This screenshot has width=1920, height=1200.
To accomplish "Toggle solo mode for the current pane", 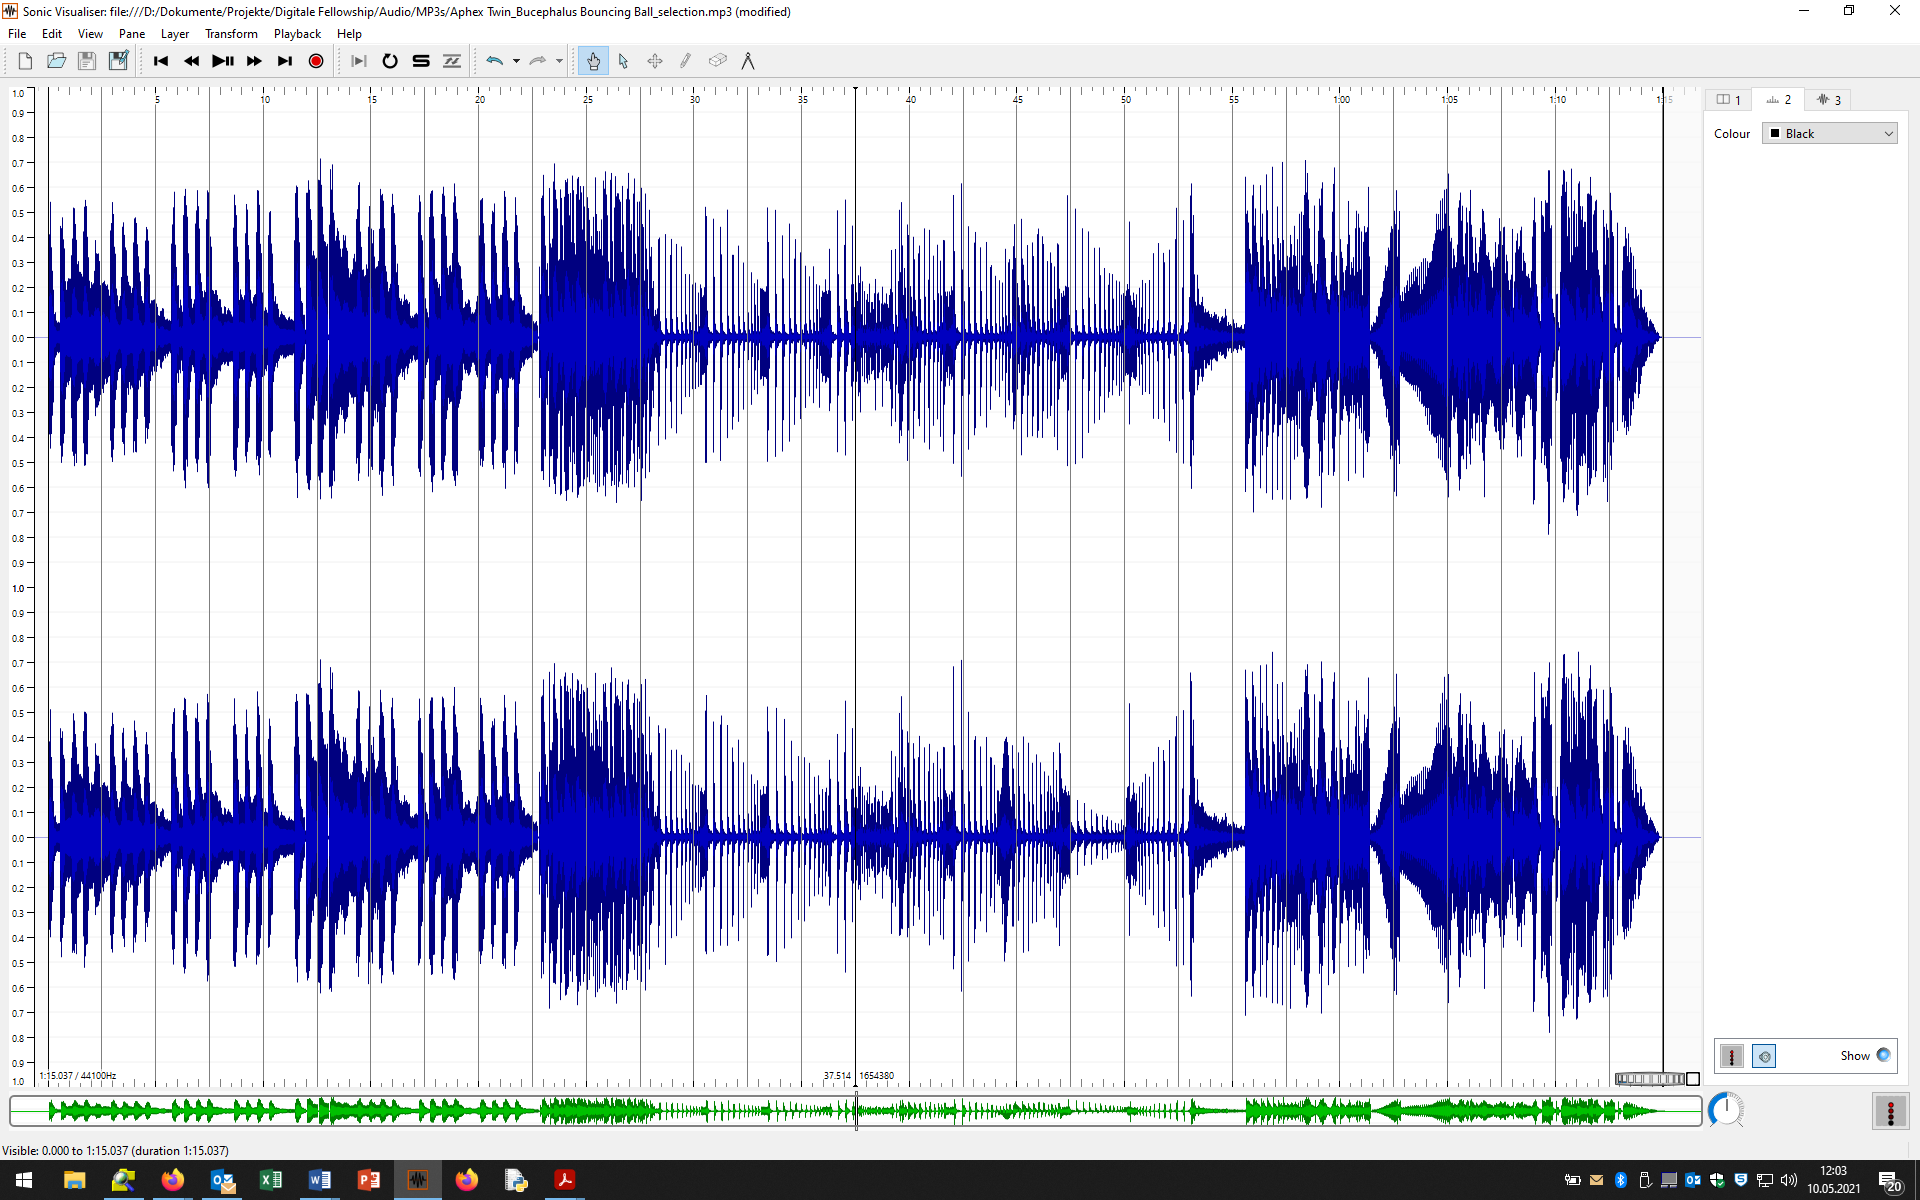I will pos(420,61).
